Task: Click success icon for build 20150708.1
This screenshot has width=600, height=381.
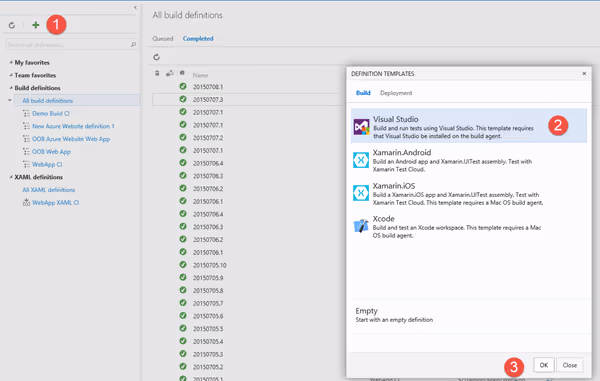Action: click(x=183, y=86)
